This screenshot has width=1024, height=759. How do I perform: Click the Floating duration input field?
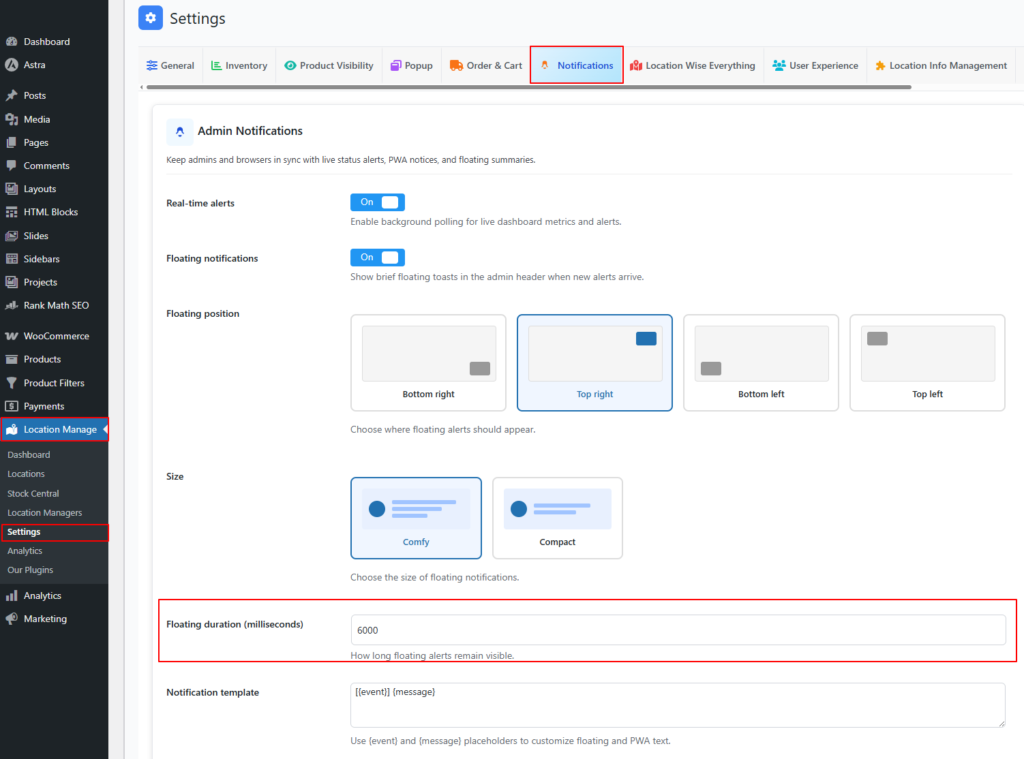click(677, 630)
